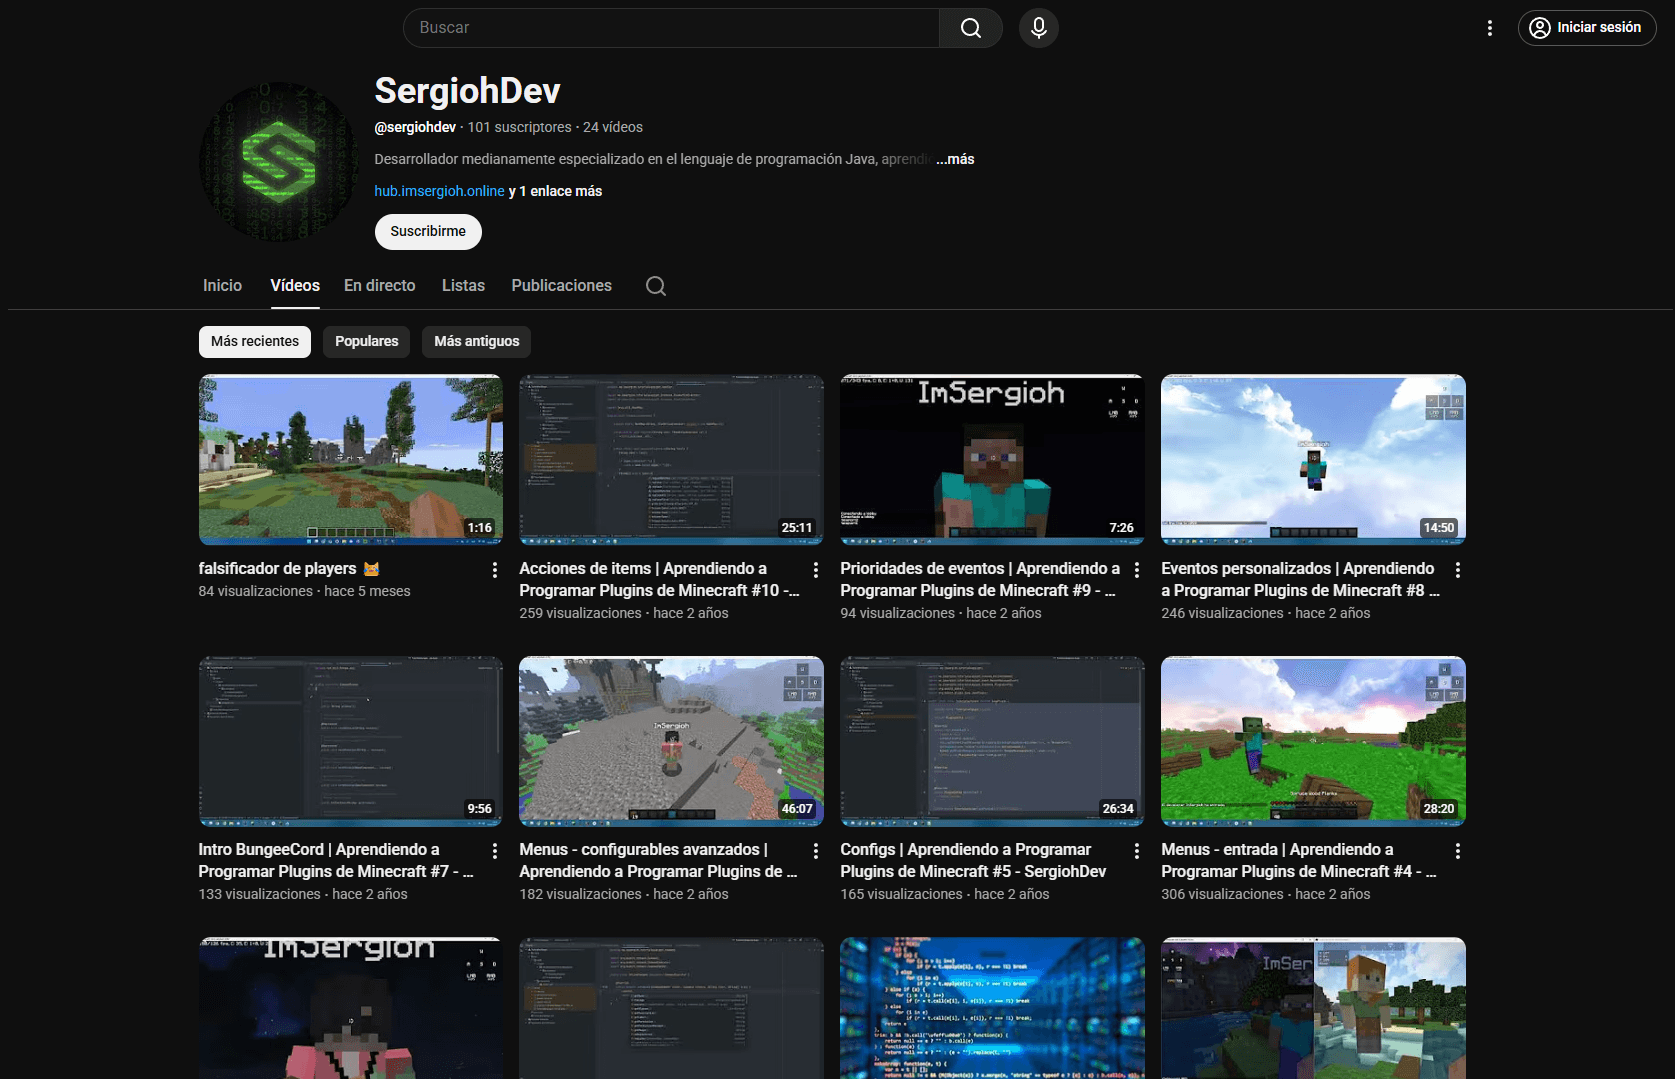The width and height of the screenshot is (1675, 1079).
Task: Open the channel search icon next to tabs
Action: click(655, 286)
